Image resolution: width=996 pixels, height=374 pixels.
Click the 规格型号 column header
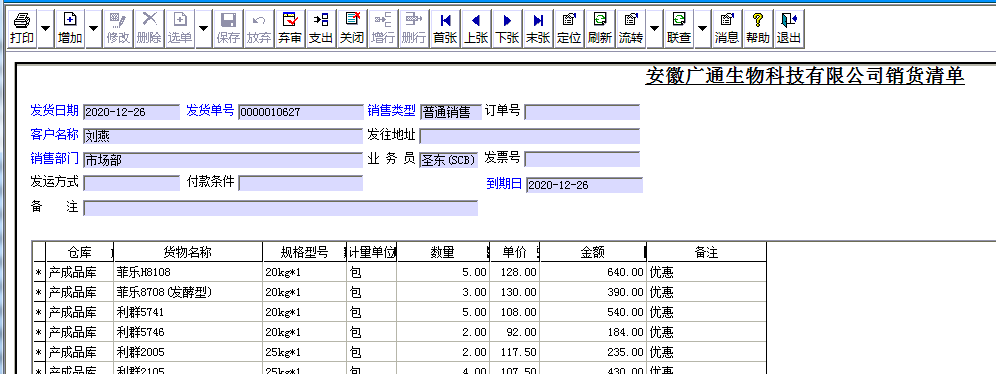pyautogui.click(x=305, y=252)
